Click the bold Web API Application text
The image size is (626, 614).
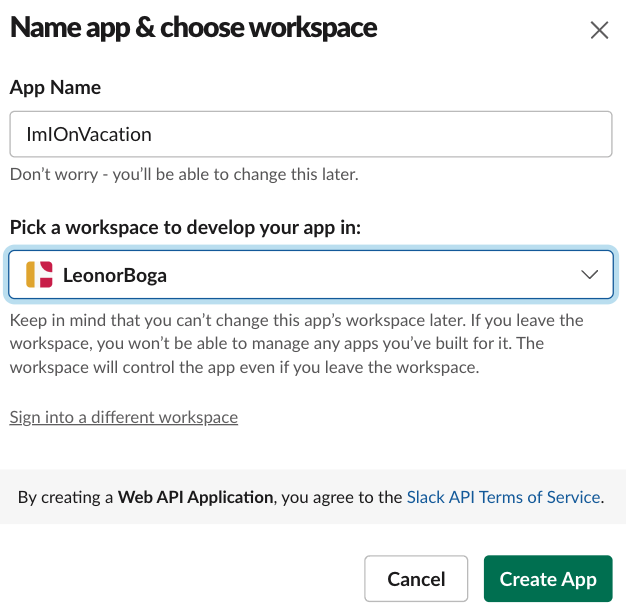[195, 497]
